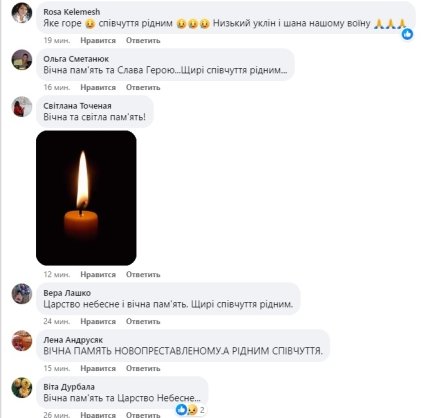Open Rosa Kelemesh's profile avatar
This screenshot has height=418, width=428.
[x=22, y=13]
